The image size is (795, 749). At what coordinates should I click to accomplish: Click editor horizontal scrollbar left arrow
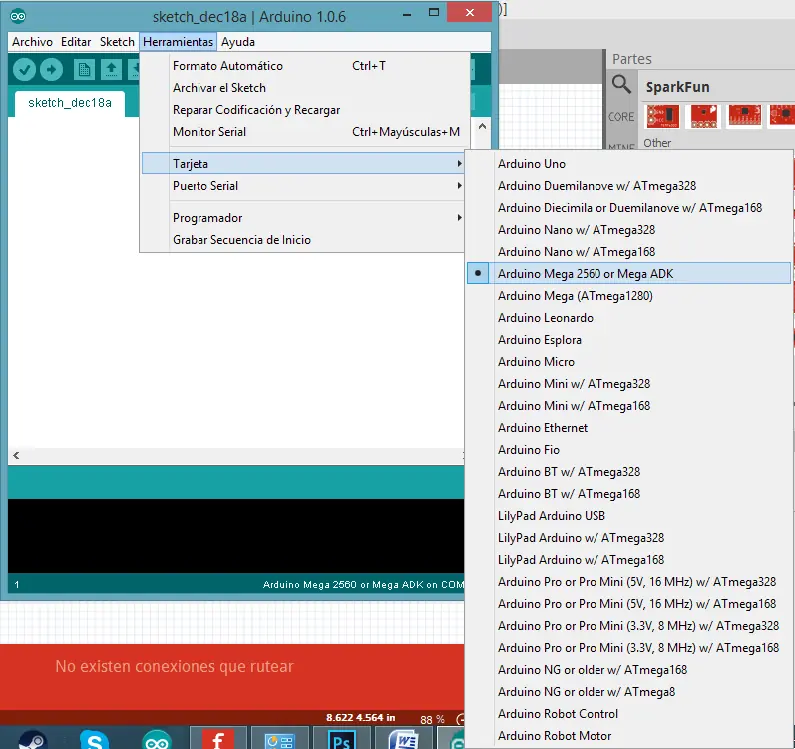pyautogui.click(x=16, y=455)
